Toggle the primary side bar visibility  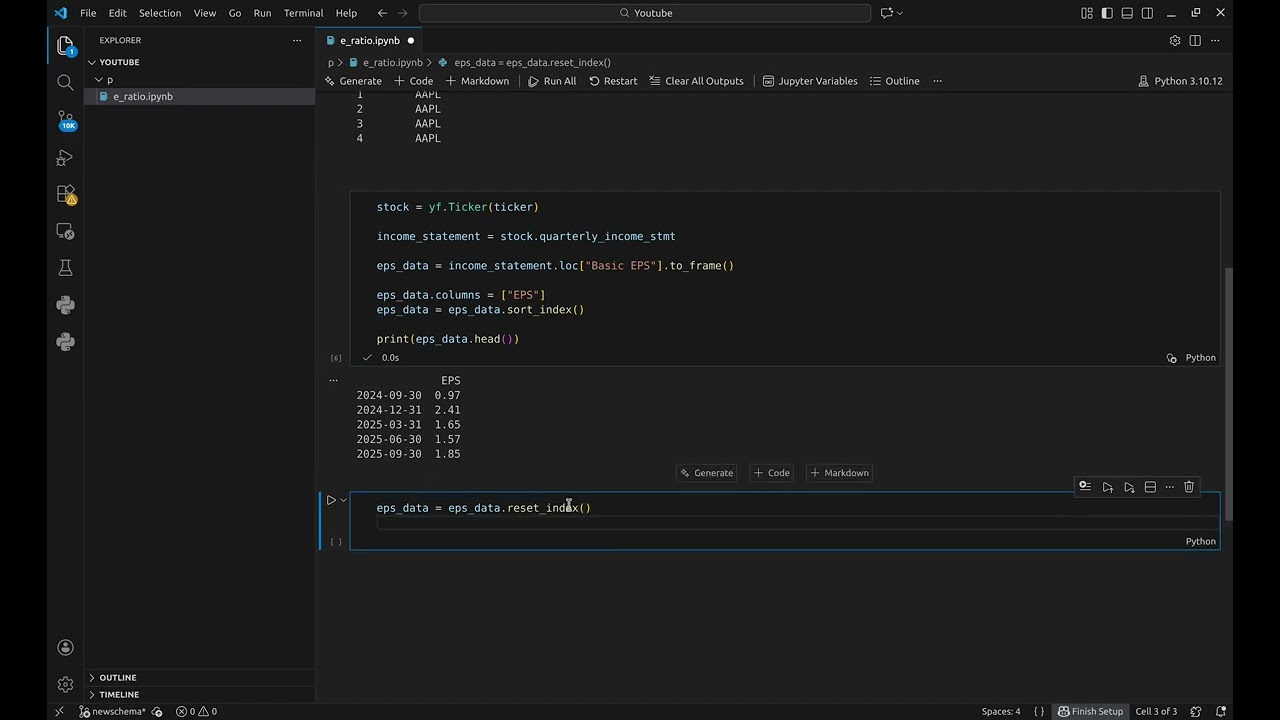1107,13
